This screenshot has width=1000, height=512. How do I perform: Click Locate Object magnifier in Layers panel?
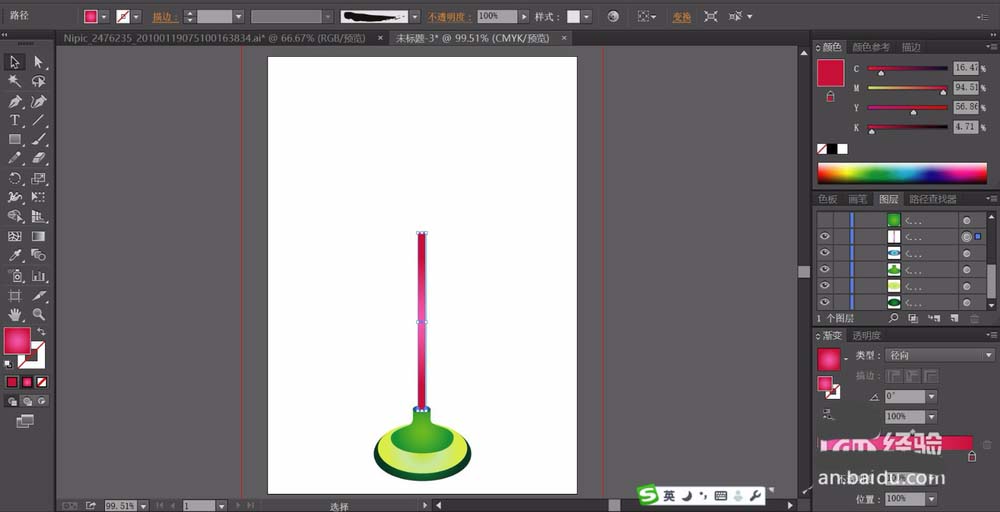click(893, 318)
